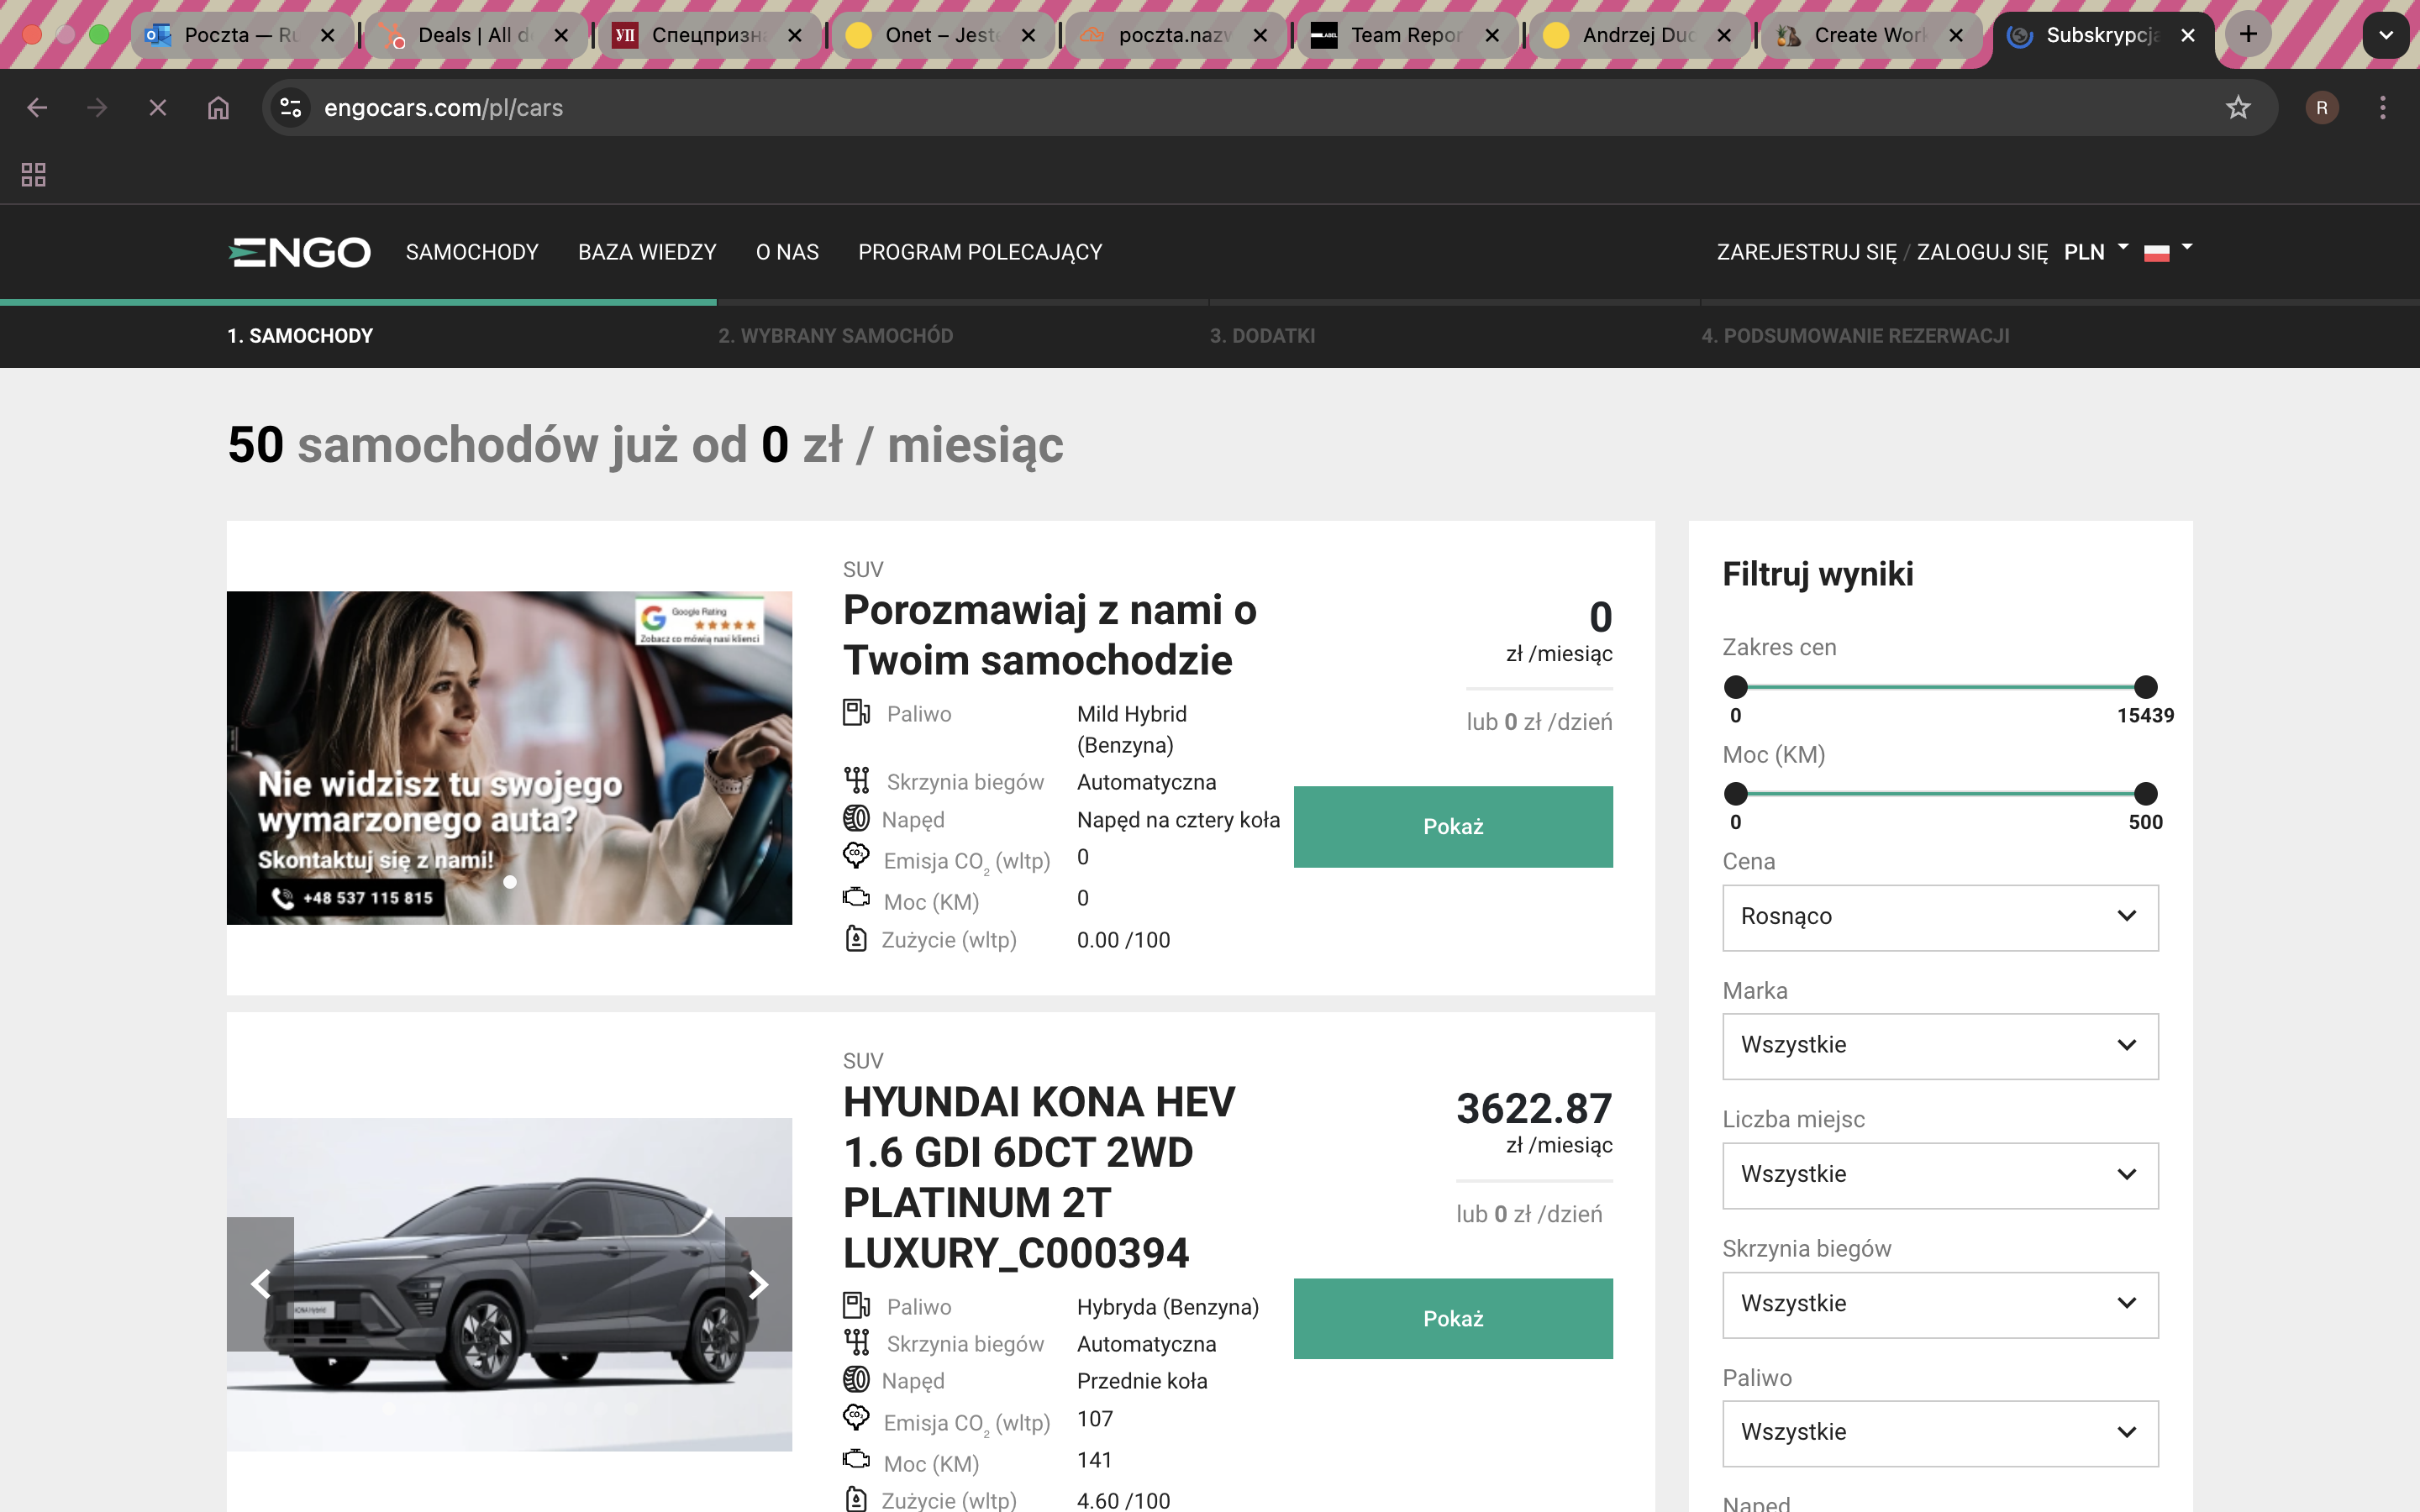Viewport: 2420px width, 1512px height.
Task: Click ZAREJESTRUJ SIĘ link
Action: pos(1806,252)
